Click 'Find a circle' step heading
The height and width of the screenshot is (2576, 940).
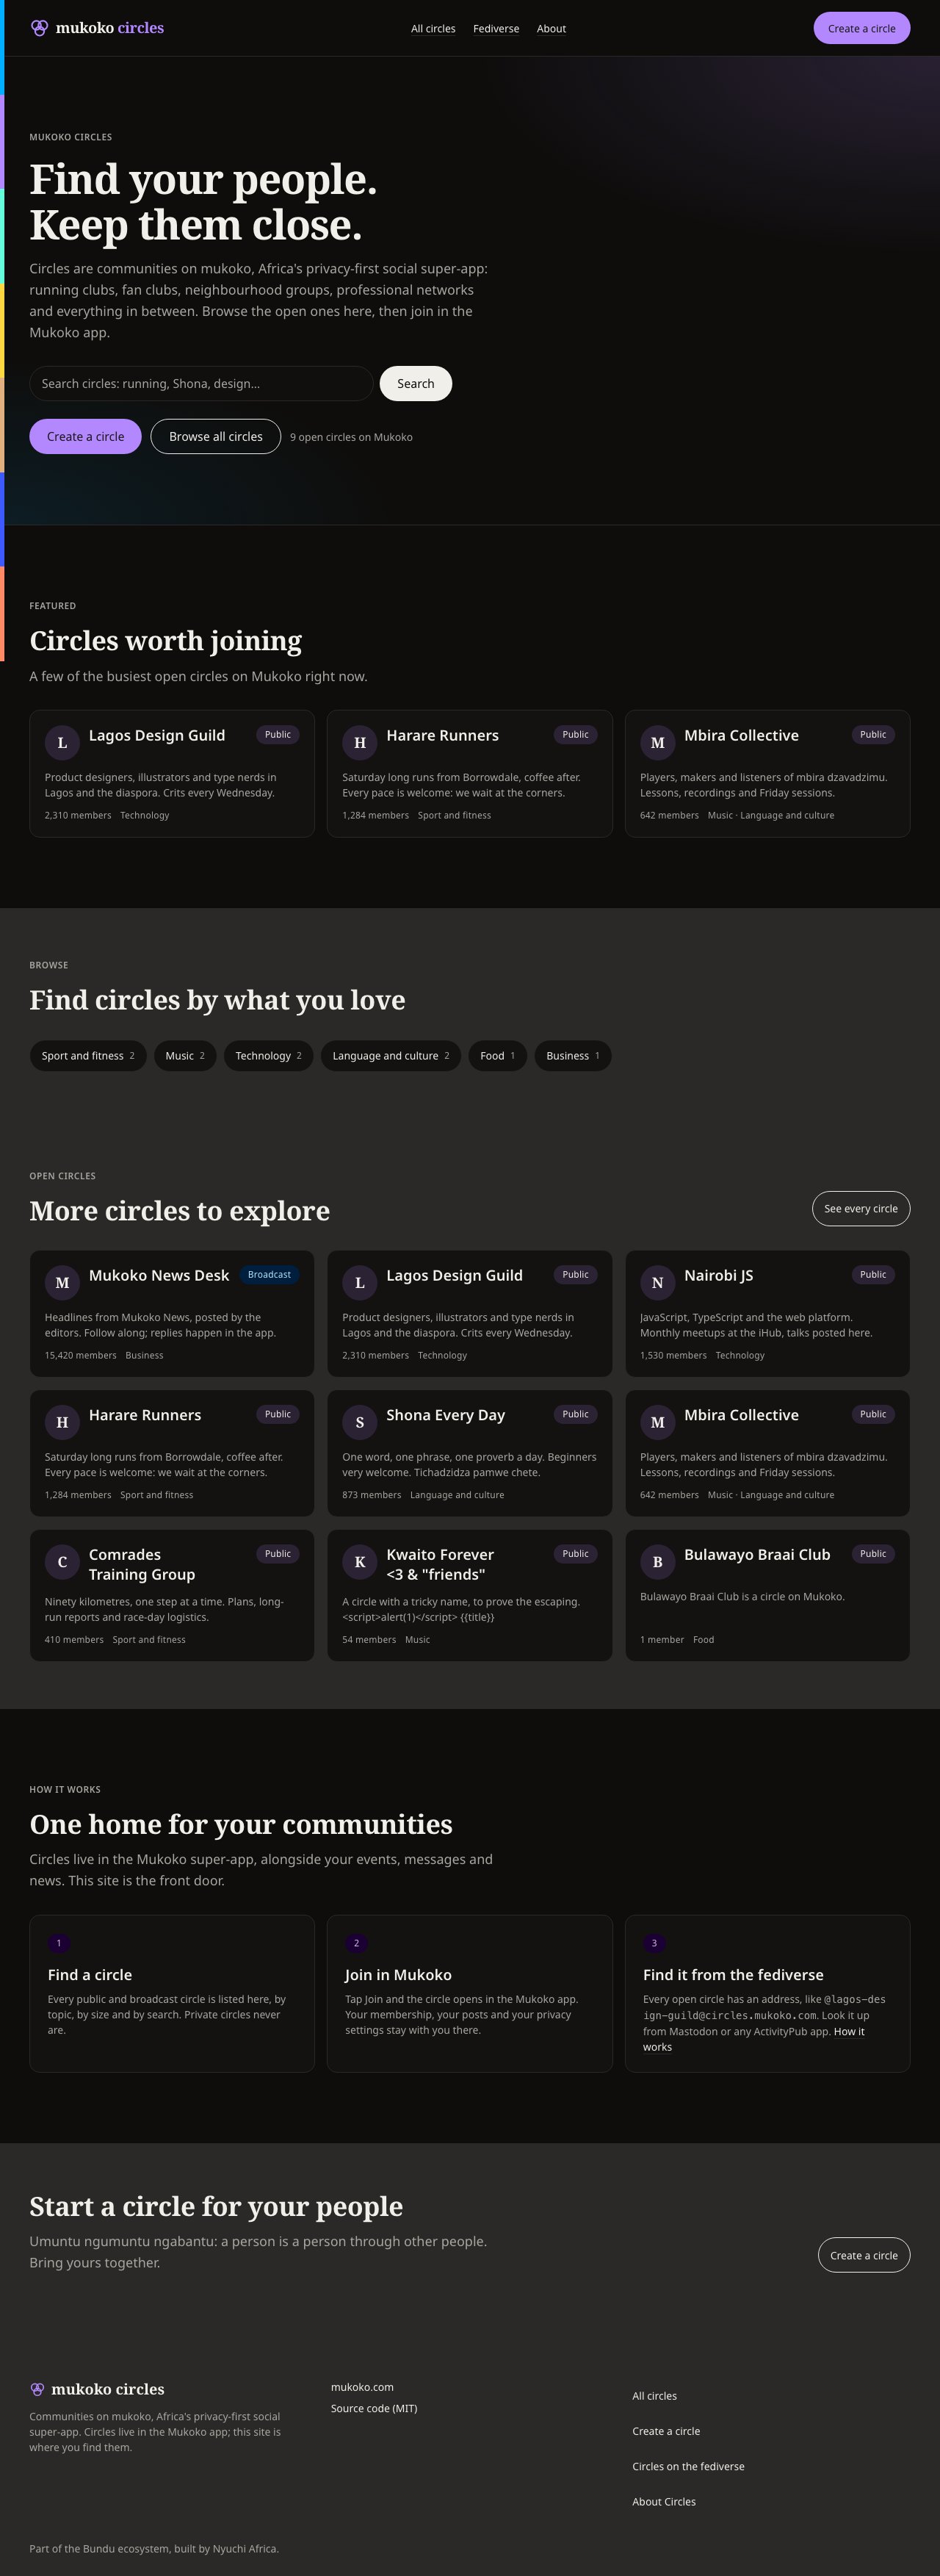(90, 1975)
